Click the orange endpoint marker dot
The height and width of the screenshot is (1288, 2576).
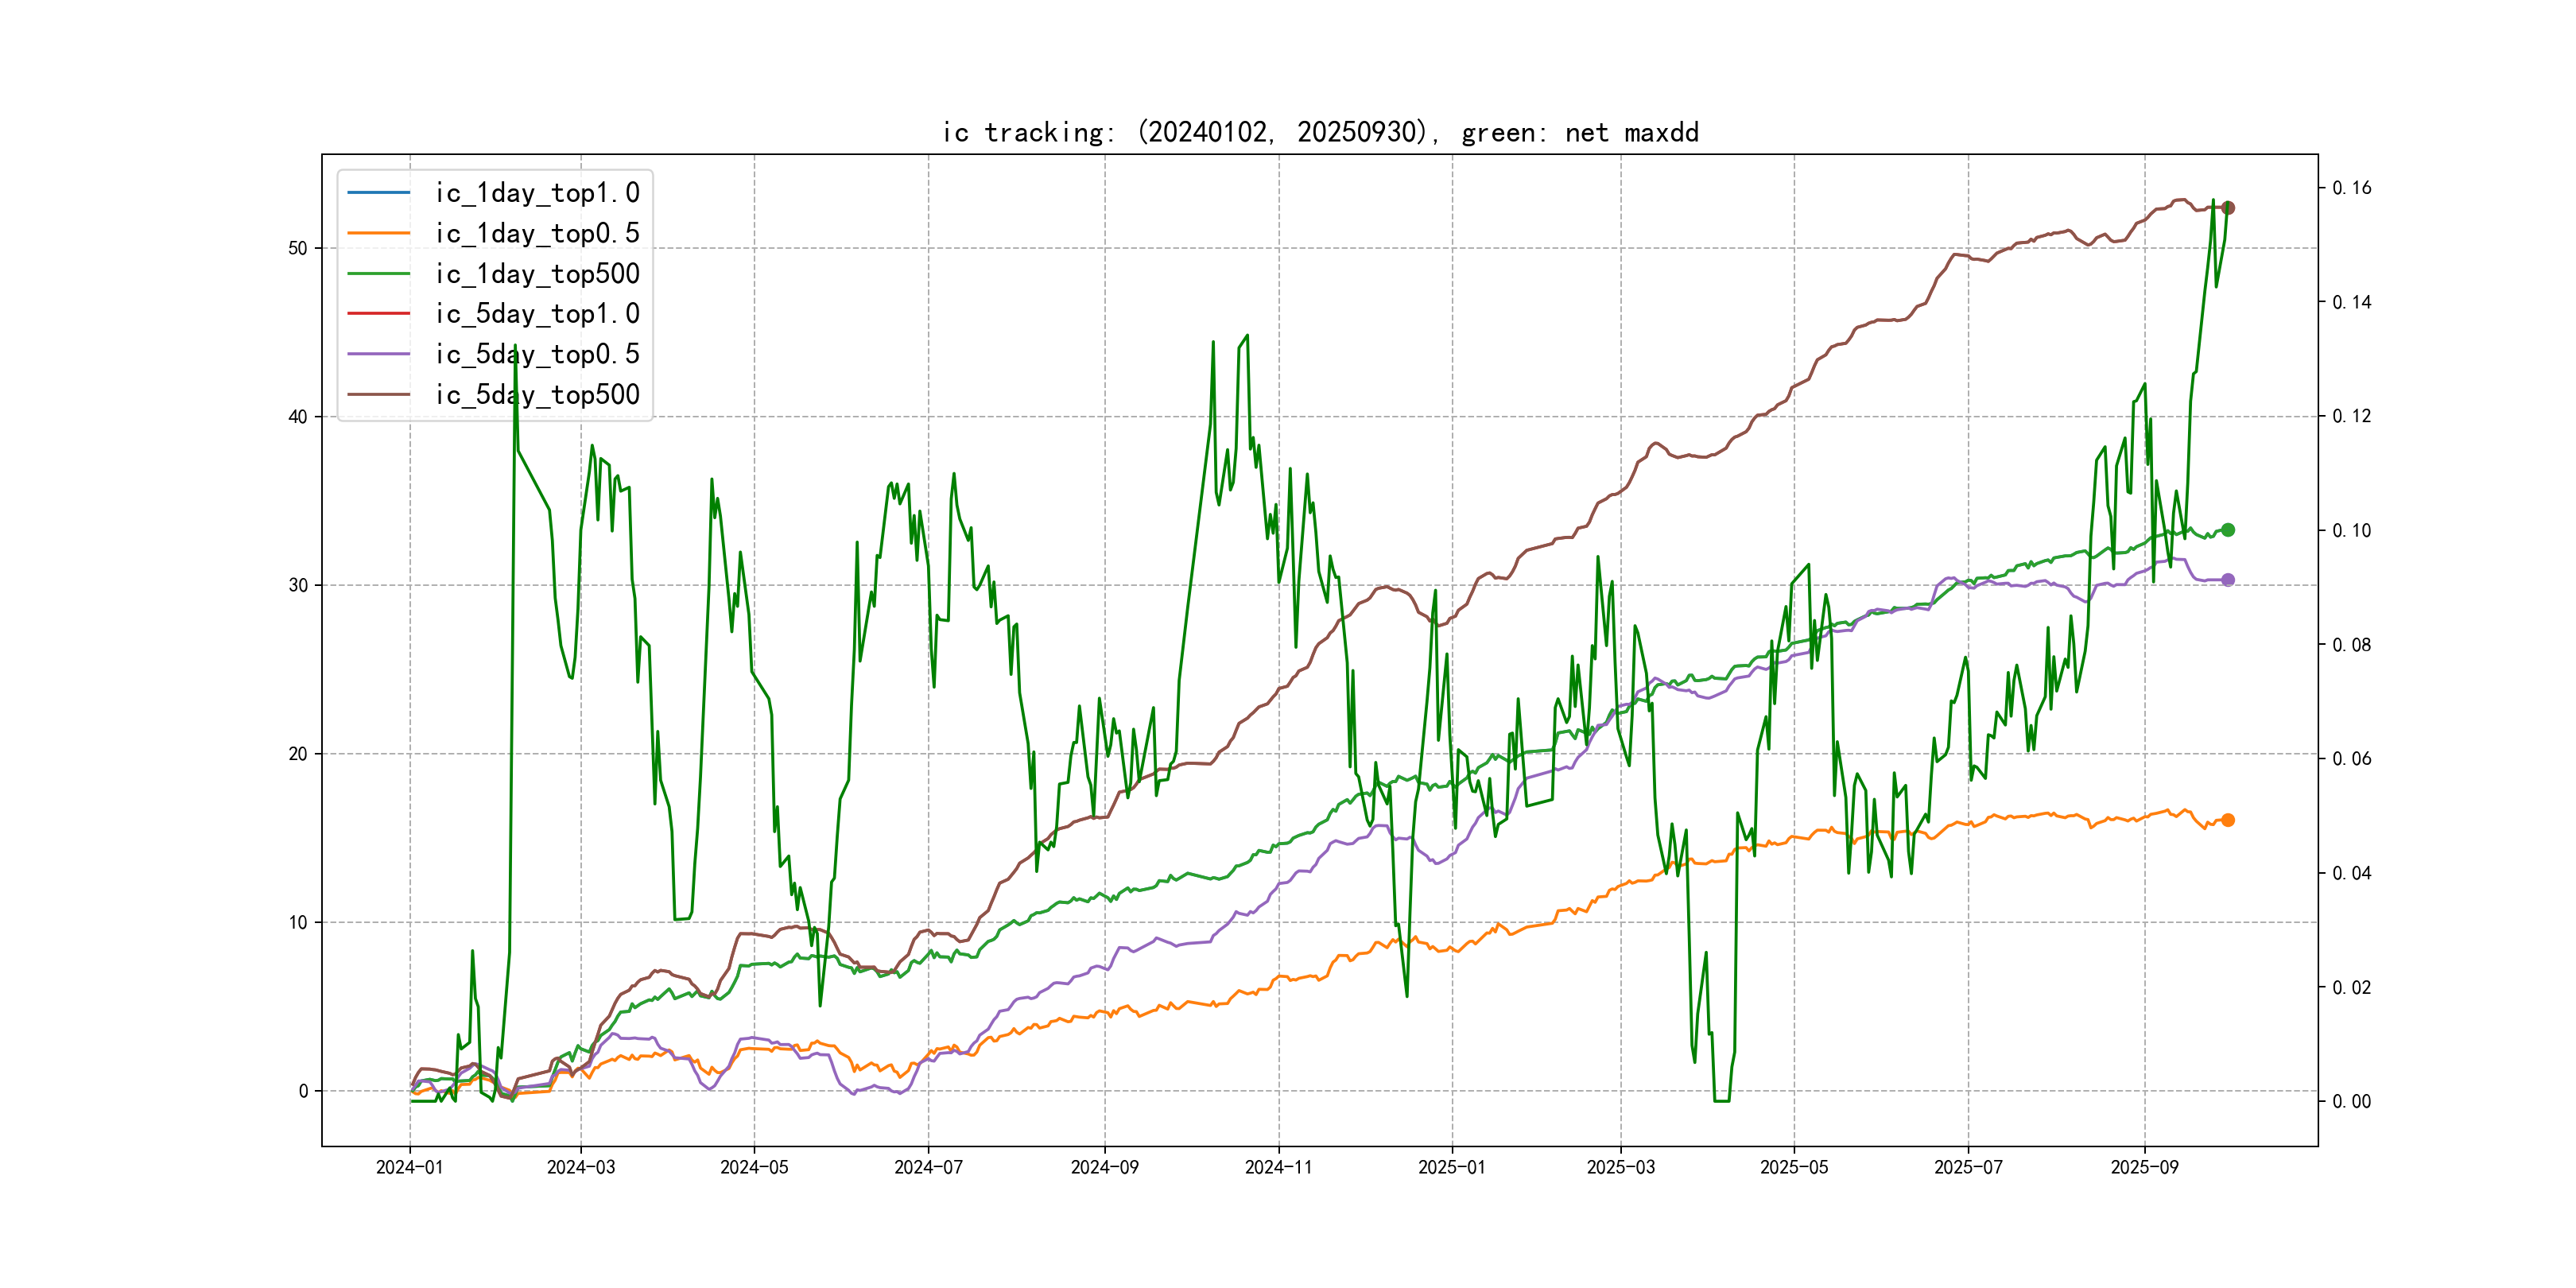(x=2228, y=820)
